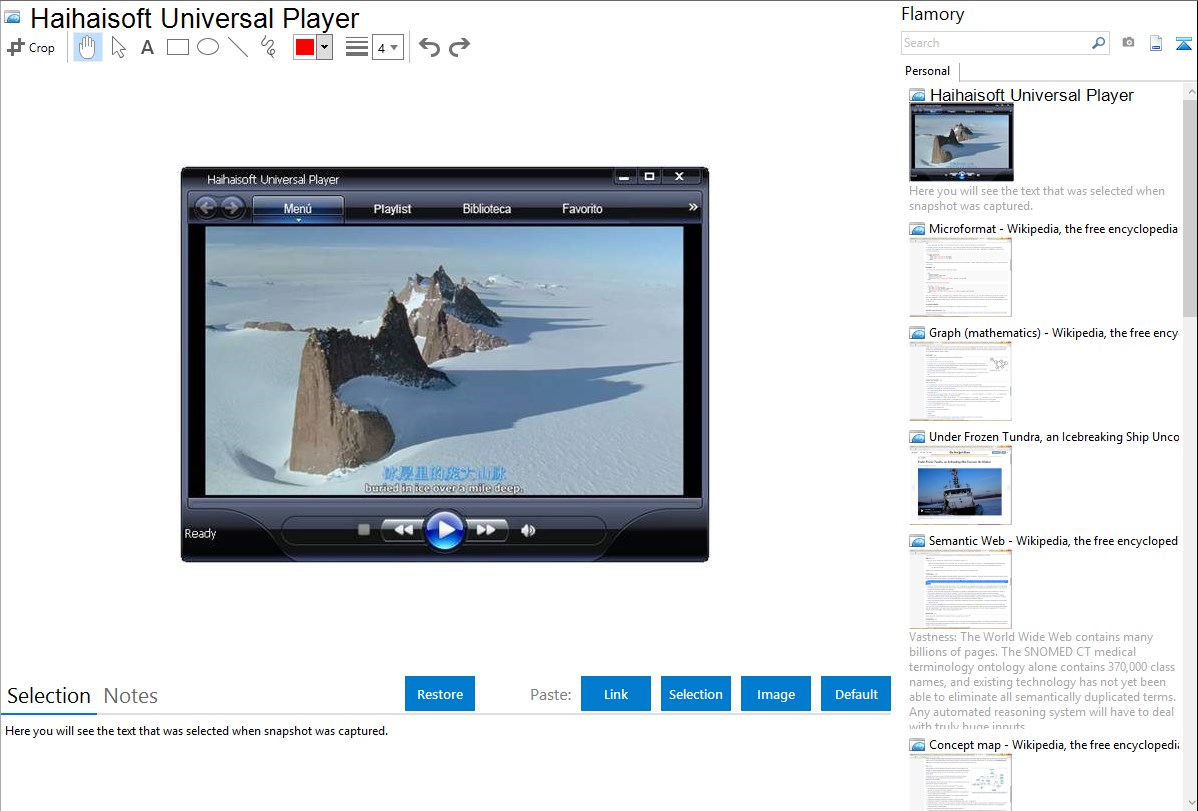Choose the arrow pointer tool
This screenshot has width=1198, height=811.
click(x=118, y=47)
